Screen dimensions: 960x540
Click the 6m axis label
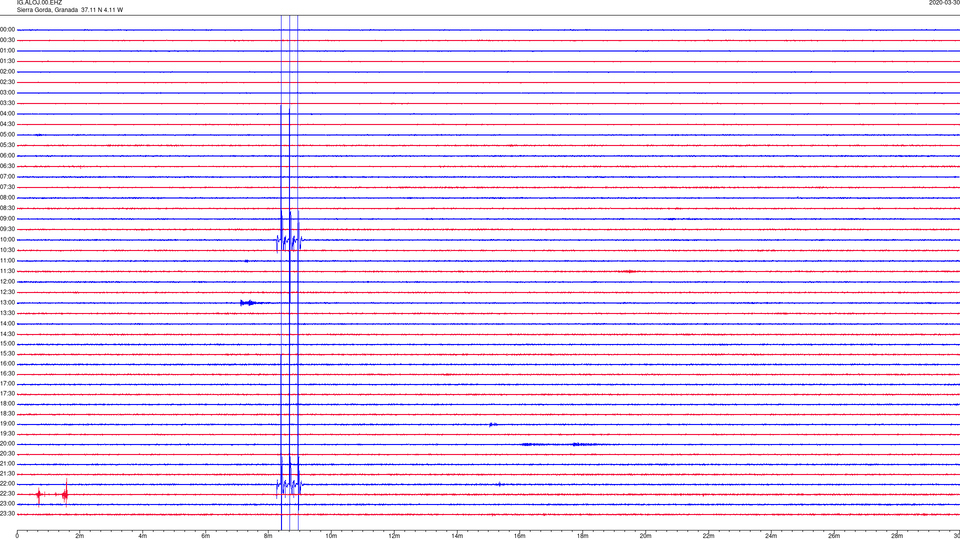pyautogui.click(x=206, y=536)
